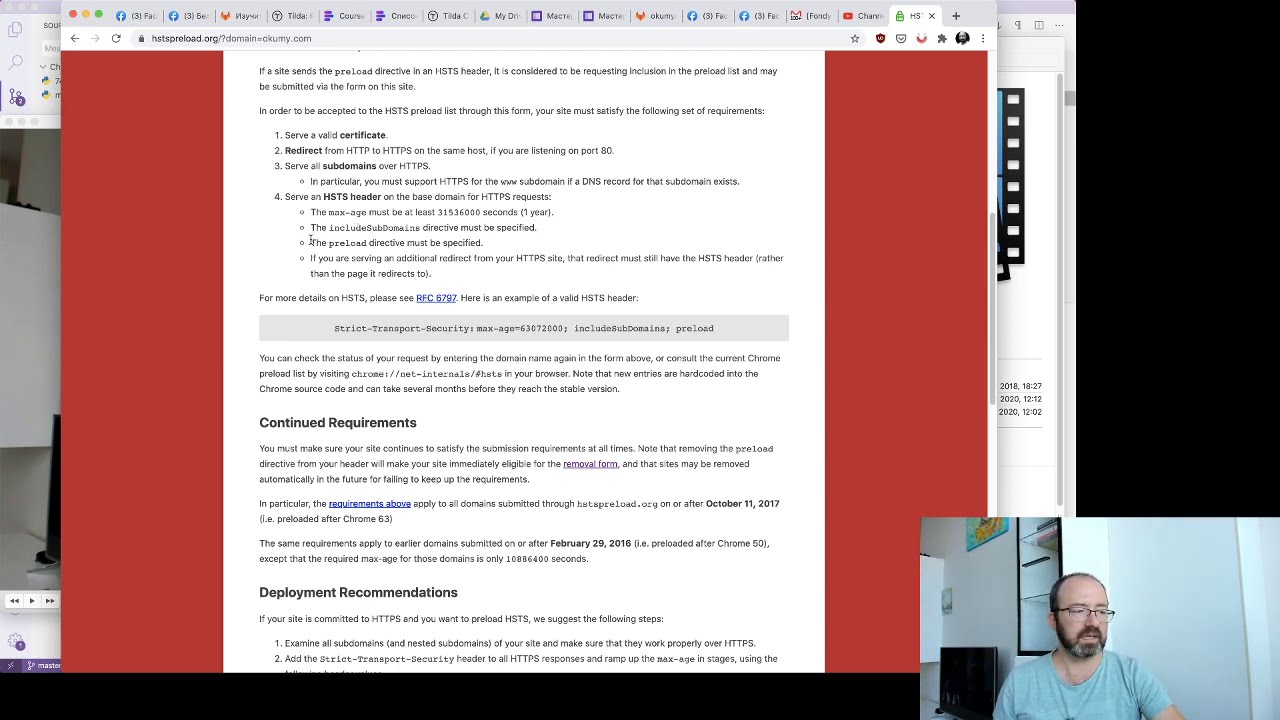This screenshot has height=720, width=1280.
Task: Open the red shield extension icon
Action: (880, 38)
